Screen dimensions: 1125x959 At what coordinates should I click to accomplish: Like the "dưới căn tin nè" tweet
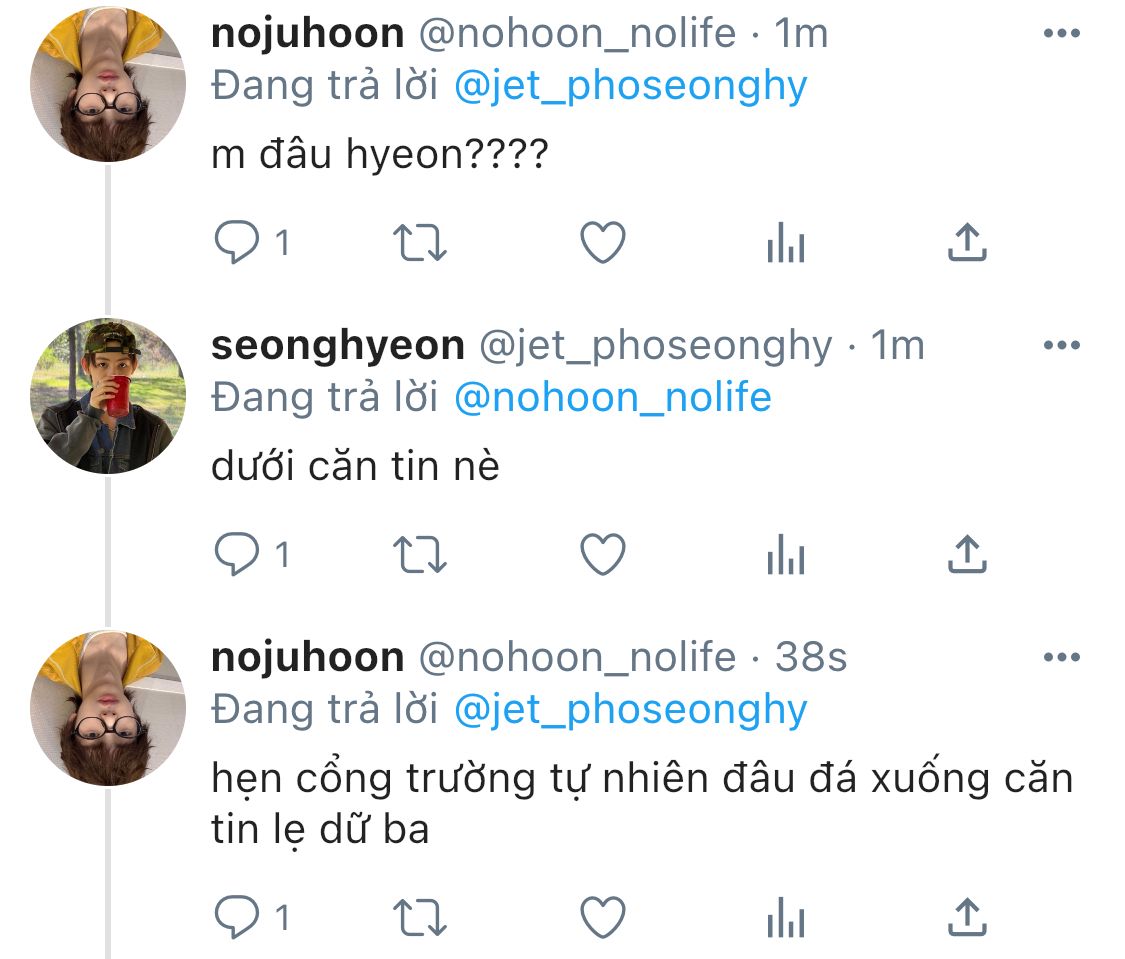coord(603,555)
